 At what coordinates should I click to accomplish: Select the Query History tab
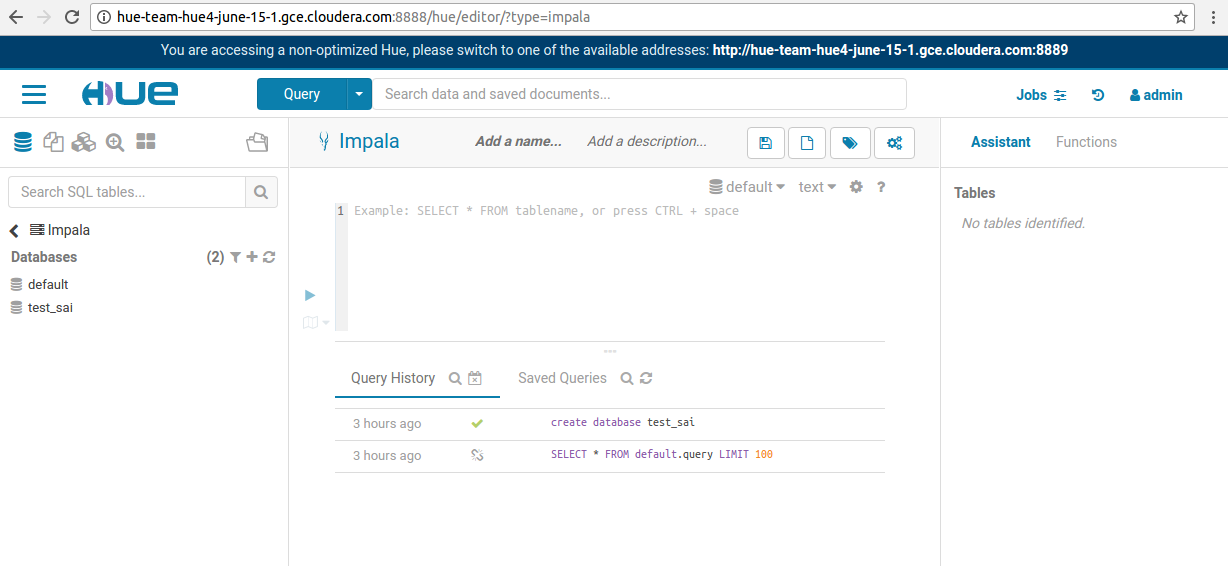(393, 378)
